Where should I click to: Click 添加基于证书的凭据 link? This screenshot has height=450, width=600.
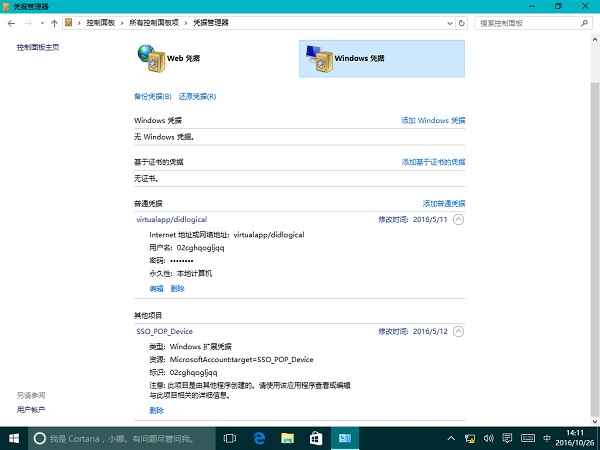point(434,162)
